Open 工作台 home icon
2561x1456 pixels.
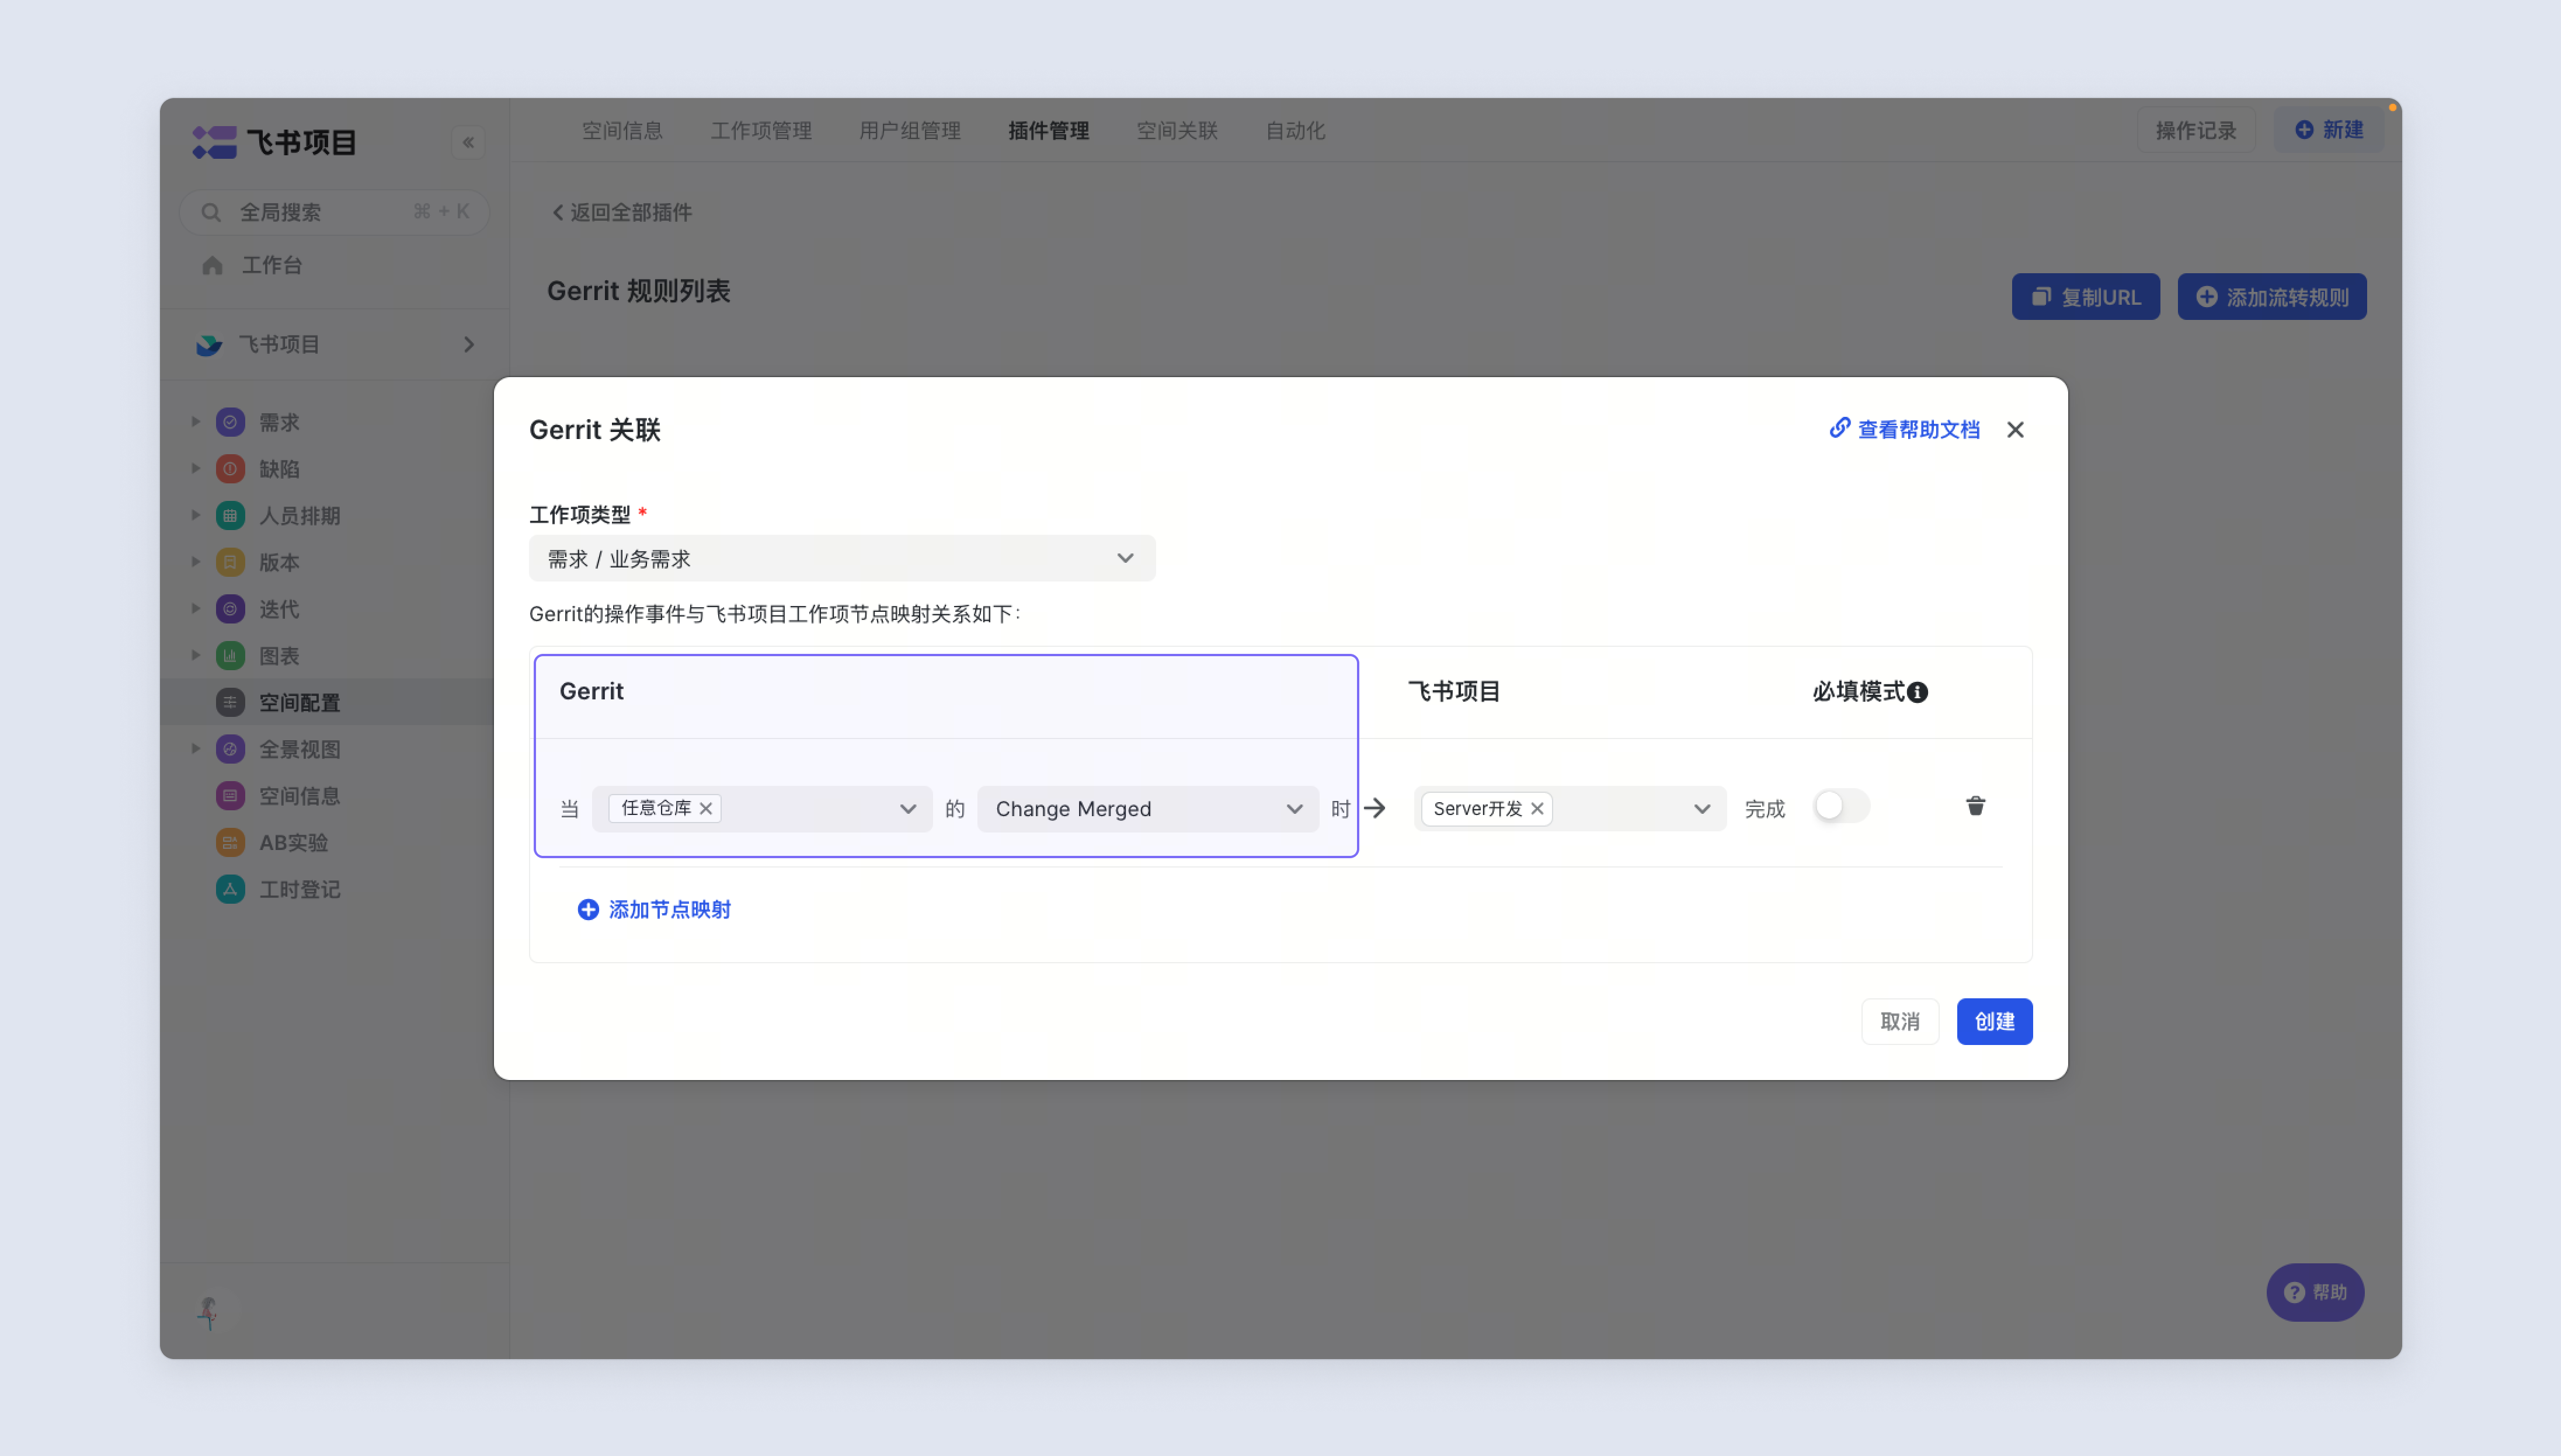coord(212,265)
